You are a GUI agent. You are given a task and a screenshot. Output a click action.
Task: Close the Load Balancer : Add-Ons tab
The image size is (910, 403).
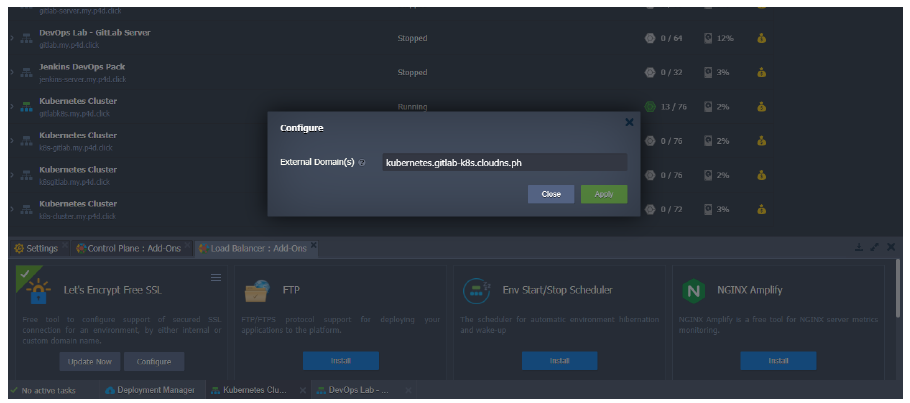313,246
